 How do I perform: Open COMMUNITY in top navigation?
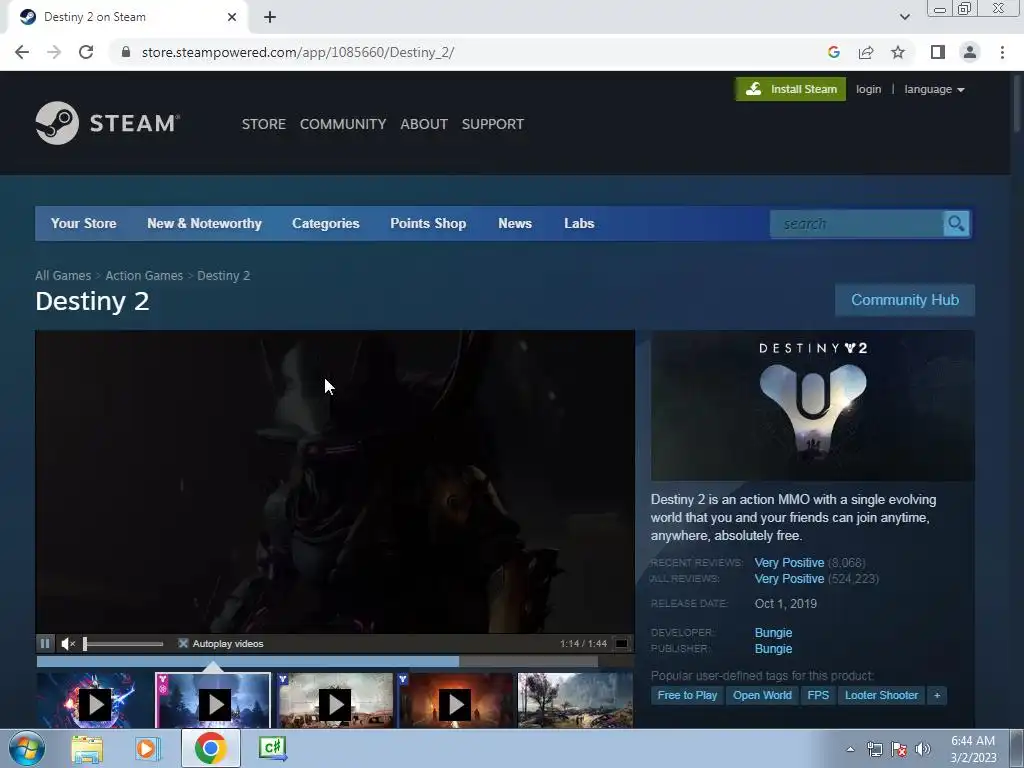click(343, 124)
